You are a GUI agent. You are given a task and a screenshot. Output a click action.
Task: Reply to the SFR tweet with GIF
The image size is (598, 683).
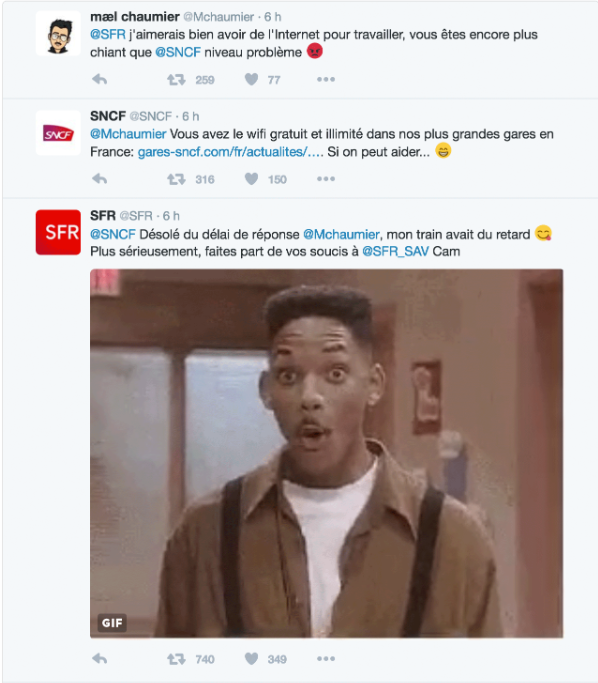(x=100, y=659)
